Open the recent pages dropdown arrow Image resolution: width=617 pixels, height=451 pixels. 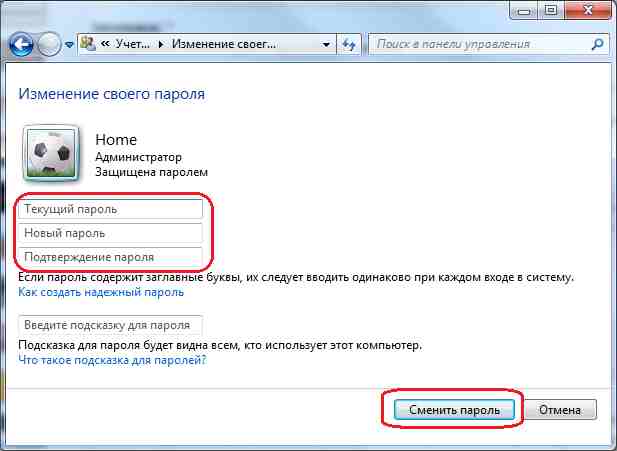pos(69,45)
